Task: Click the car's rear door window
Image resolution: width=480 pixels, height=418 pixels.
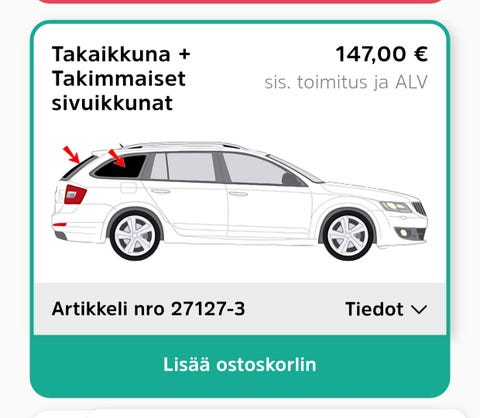Action: [191, 167]
